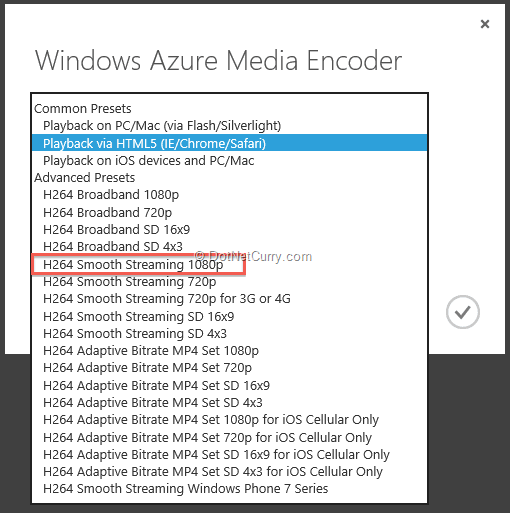
Task: Choose Playback via HTML5 (IE/Chrome/Safari)
Action: pos(229,143)
